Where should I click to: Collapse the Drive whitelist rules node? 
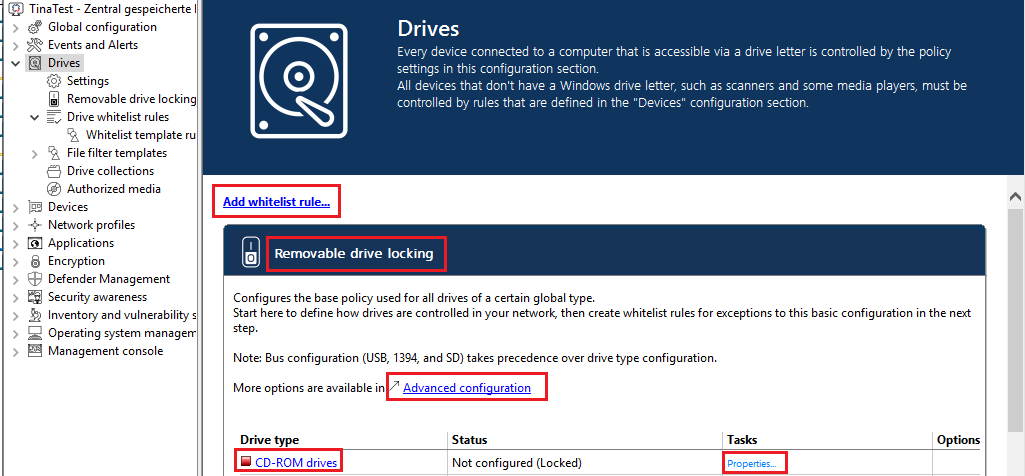(x=35, y=117)
